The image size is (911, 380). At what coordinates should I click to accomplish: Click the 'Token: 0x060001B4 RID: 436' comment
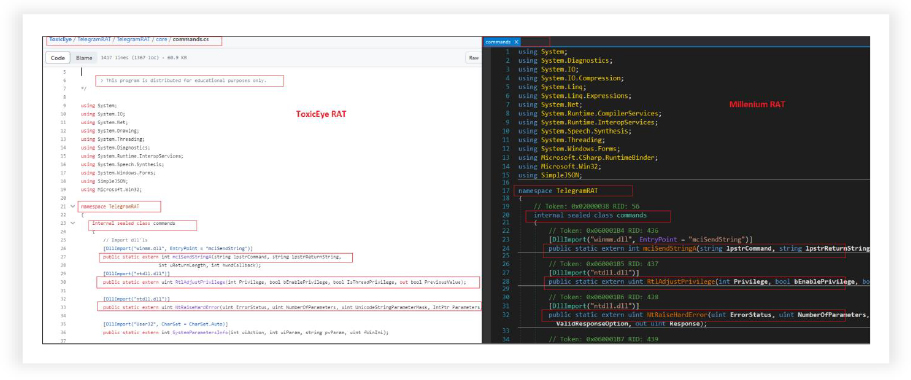click(x=605, y=231)
